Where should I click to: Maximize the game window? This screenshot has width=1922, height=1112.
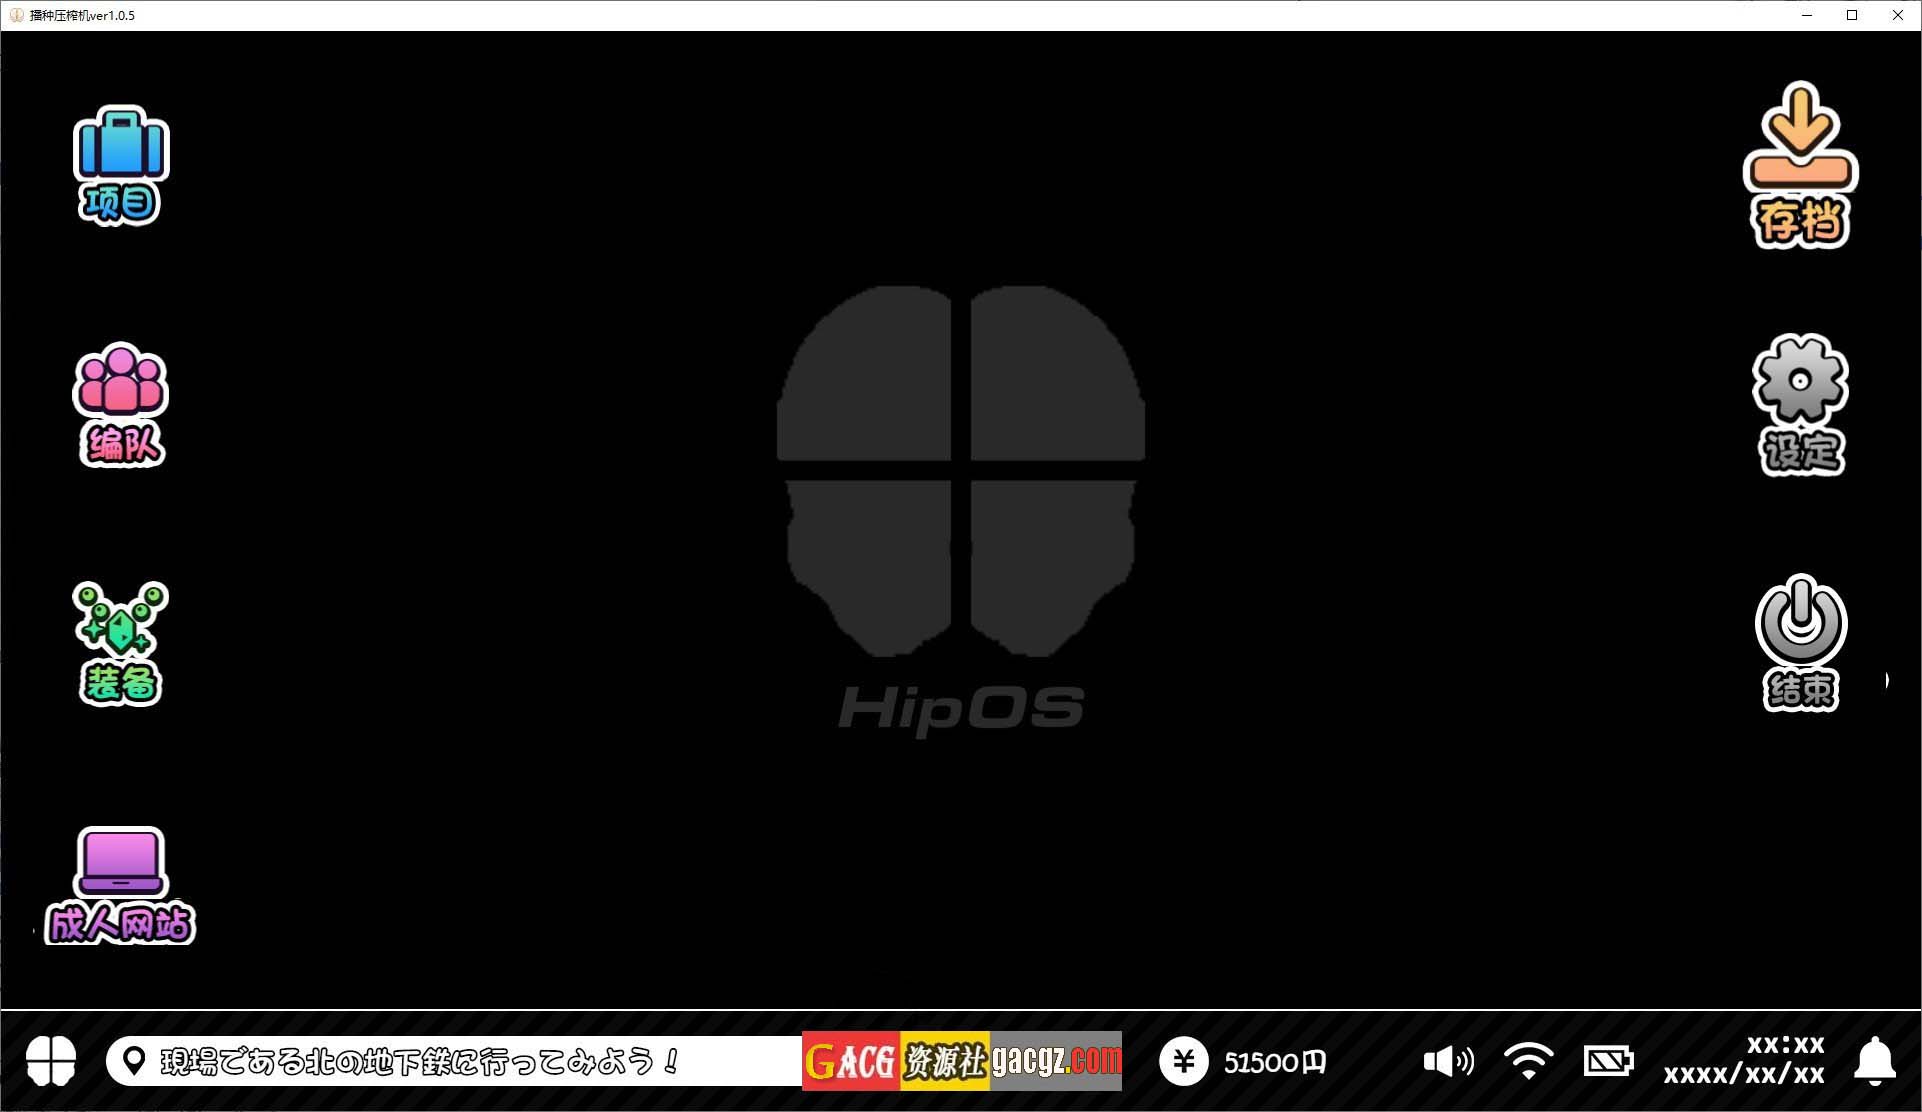[x=1852, y=15]
